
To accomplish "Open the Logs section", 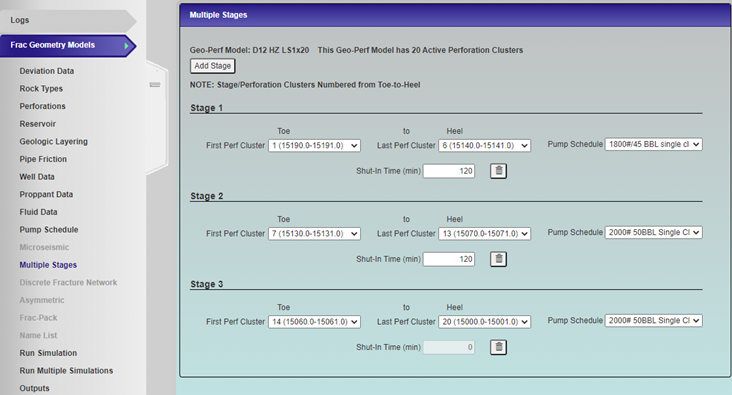I will (68, 21).
